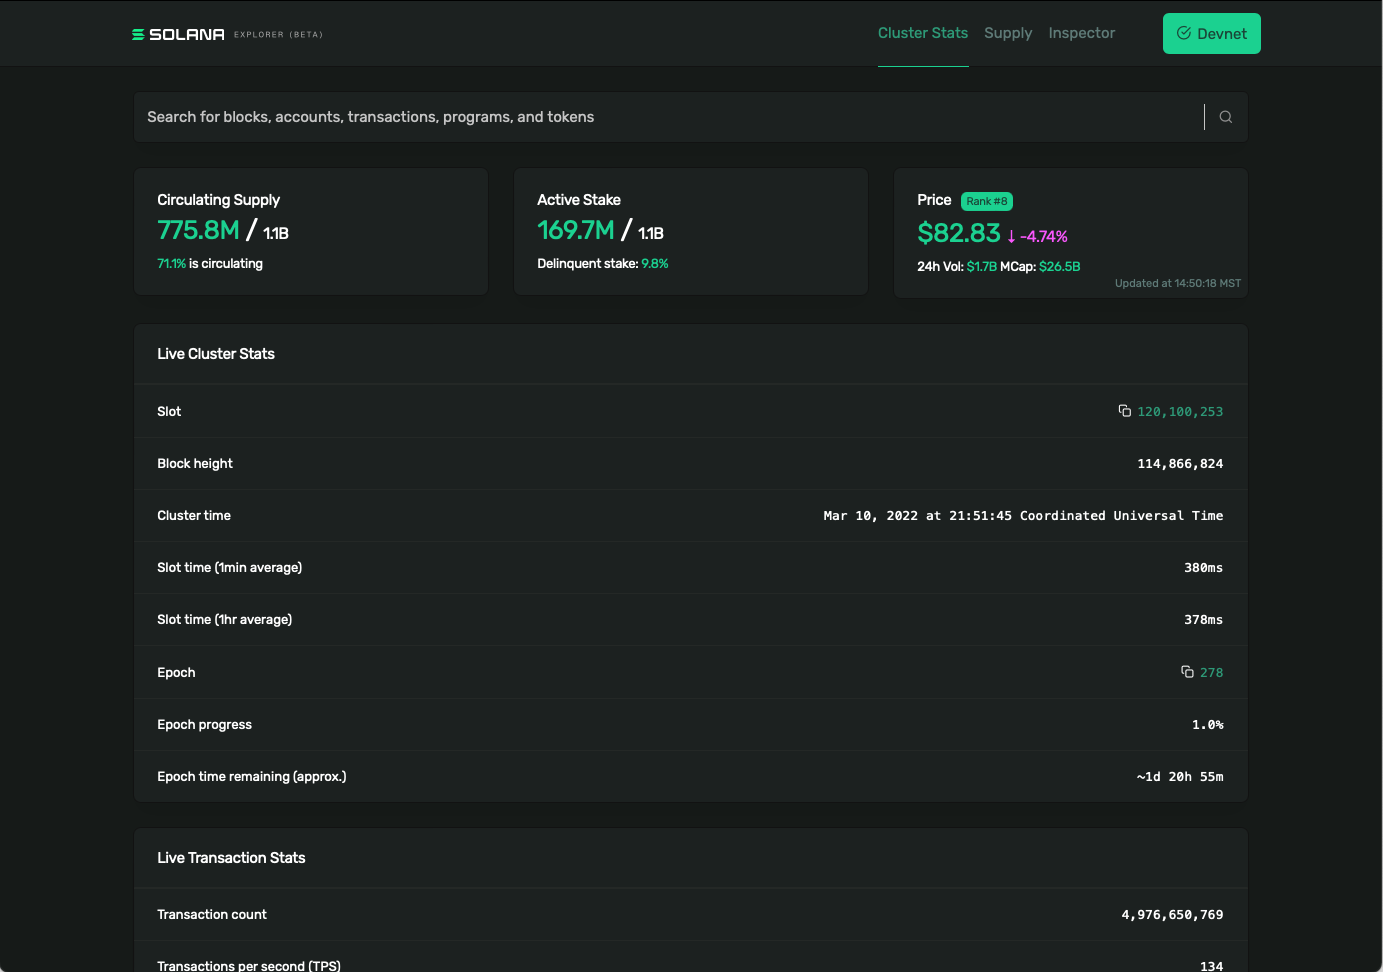This screenshot has width=1383, height=972.
Task: Copy the current slot number
Action: 1123,411
